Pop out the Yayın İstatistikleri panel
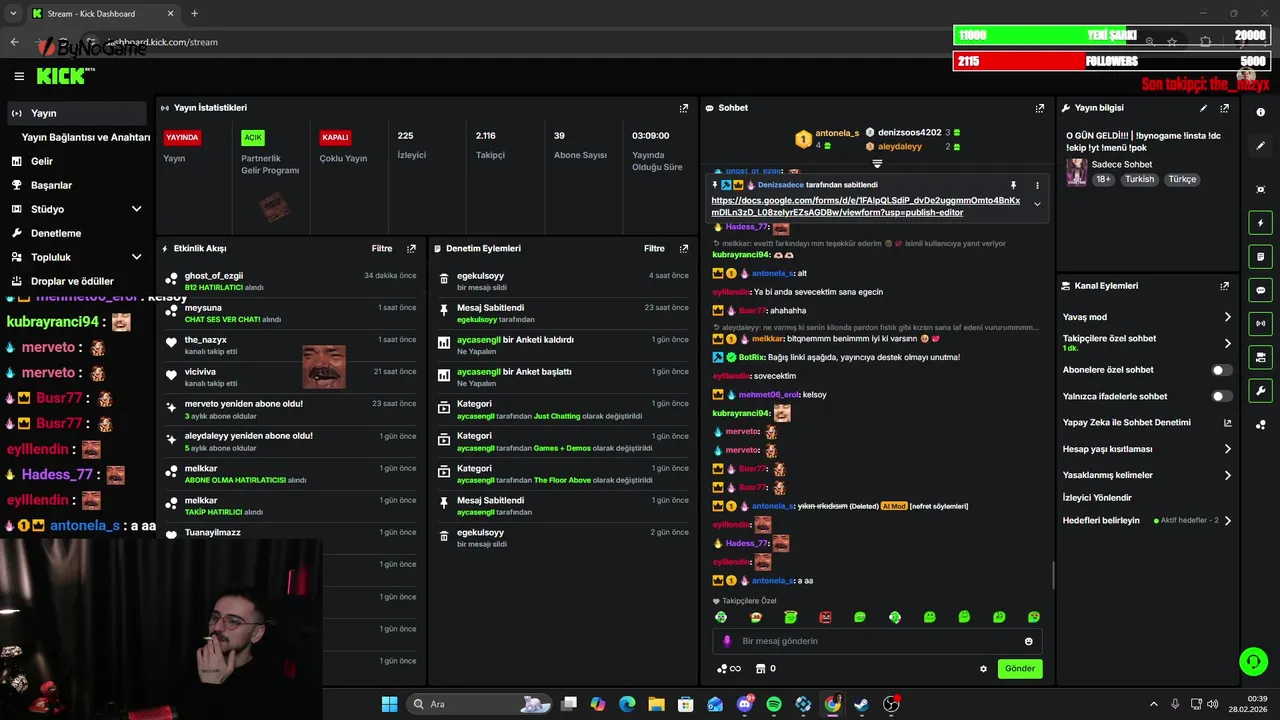The width and height of the screenshot is (1280, 720). click(684, 108)
